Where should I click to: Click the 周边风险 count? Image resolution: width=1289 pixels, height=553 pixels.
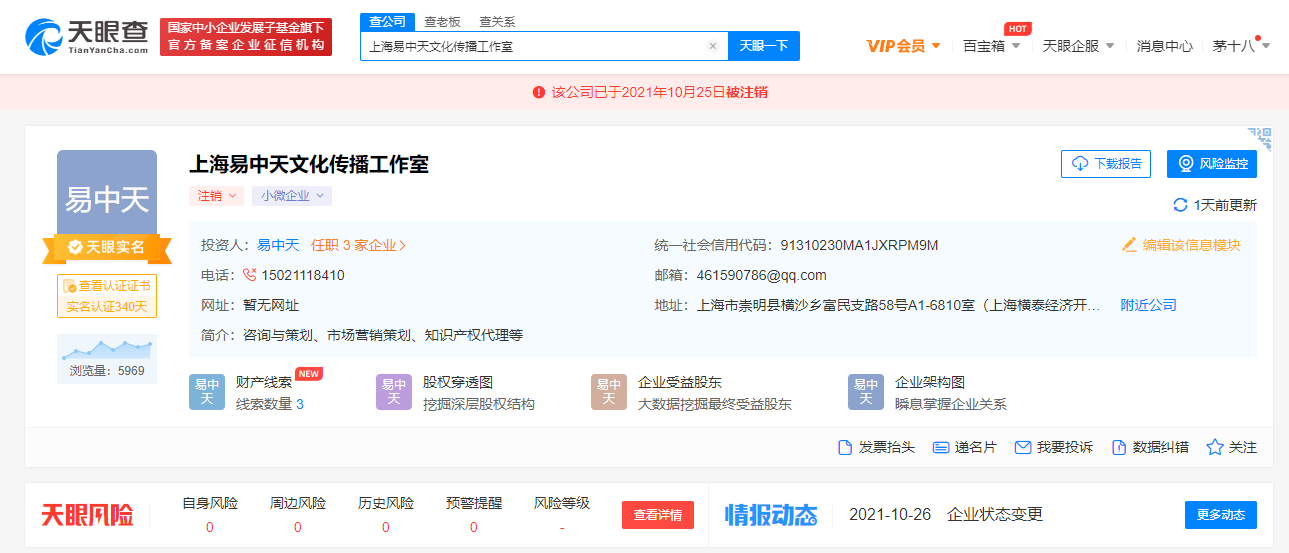point(298,527)
